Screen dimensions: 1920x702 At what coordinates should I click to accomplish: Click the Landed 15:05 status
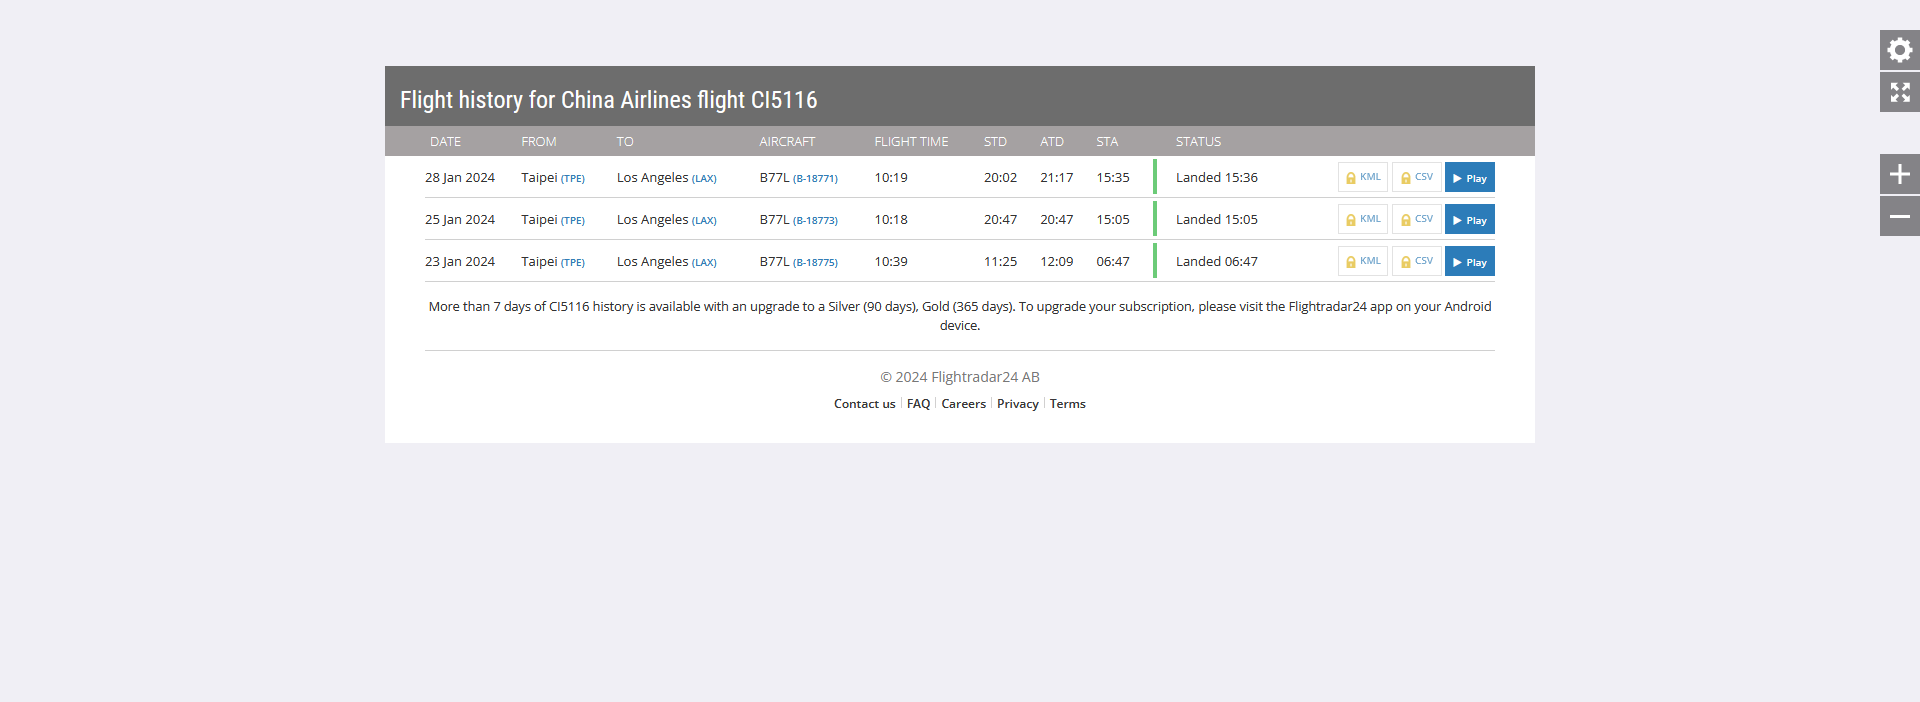(x=1217, y=220)
